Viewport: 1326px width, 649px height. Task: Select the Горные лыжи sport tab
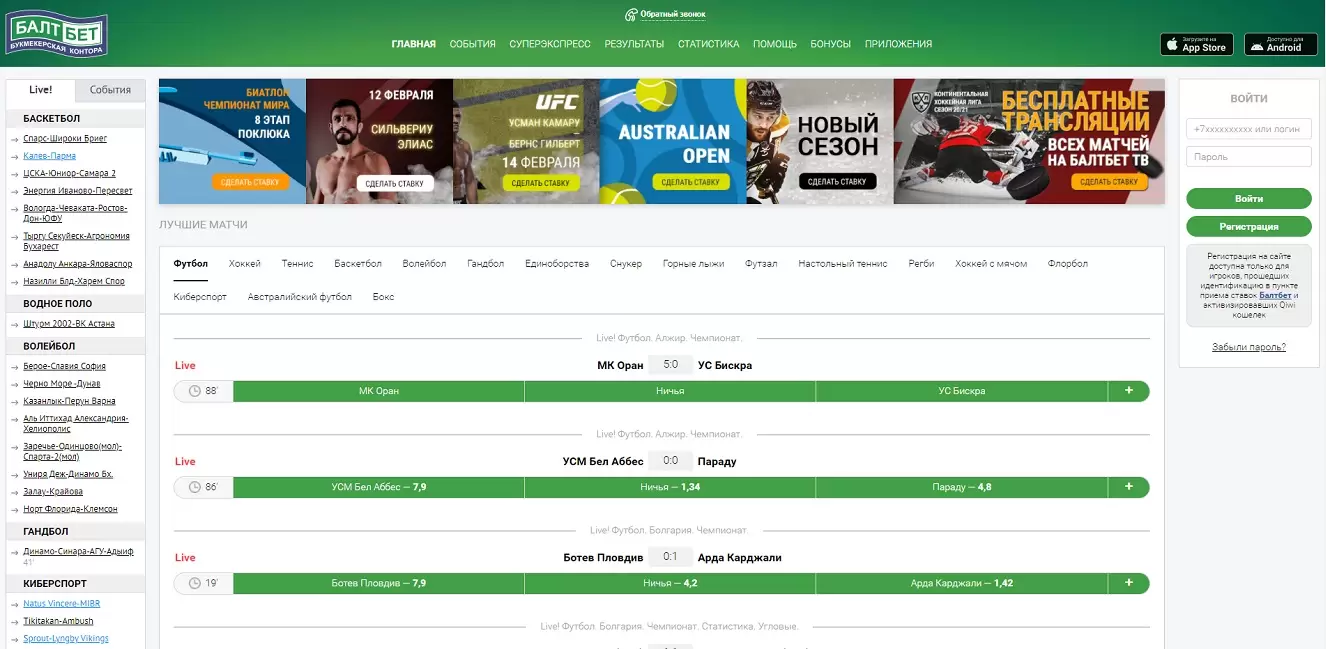coord(693,264)
